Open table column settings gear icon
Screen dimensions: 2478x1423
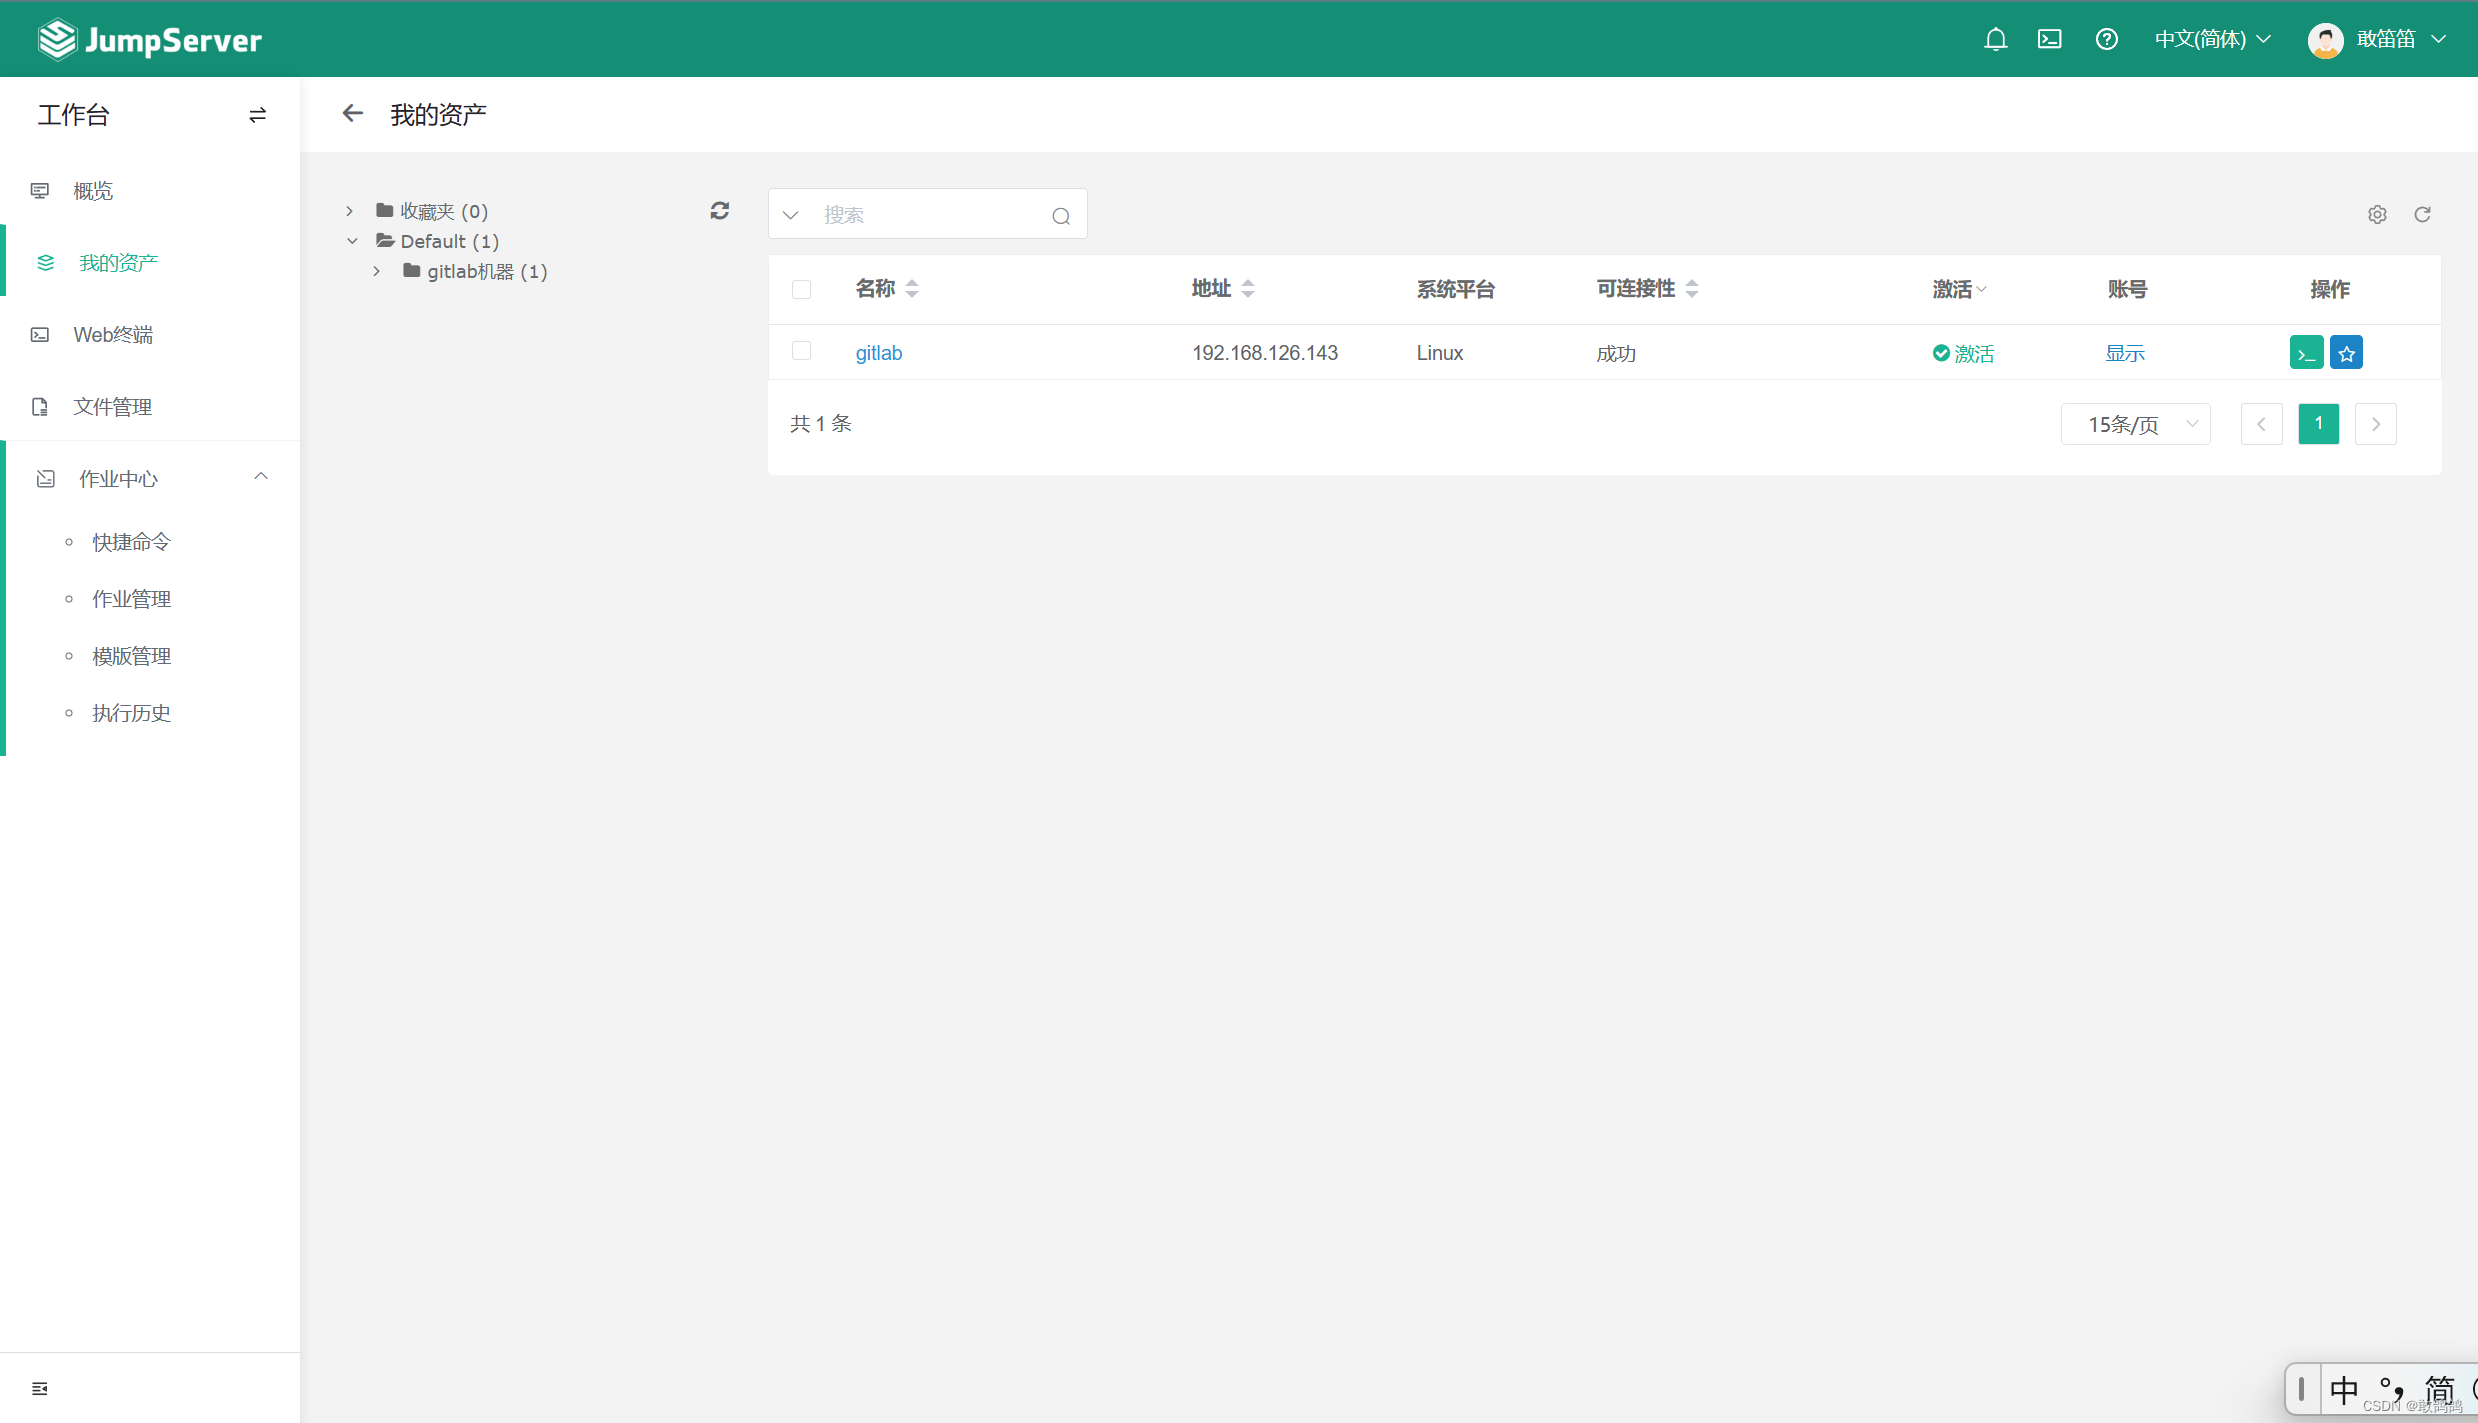(x=2377, y=215)
